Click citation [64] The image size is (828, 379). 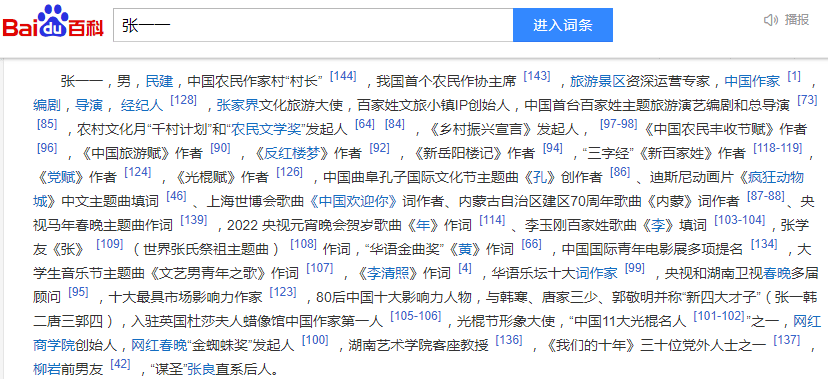(365, 124)
